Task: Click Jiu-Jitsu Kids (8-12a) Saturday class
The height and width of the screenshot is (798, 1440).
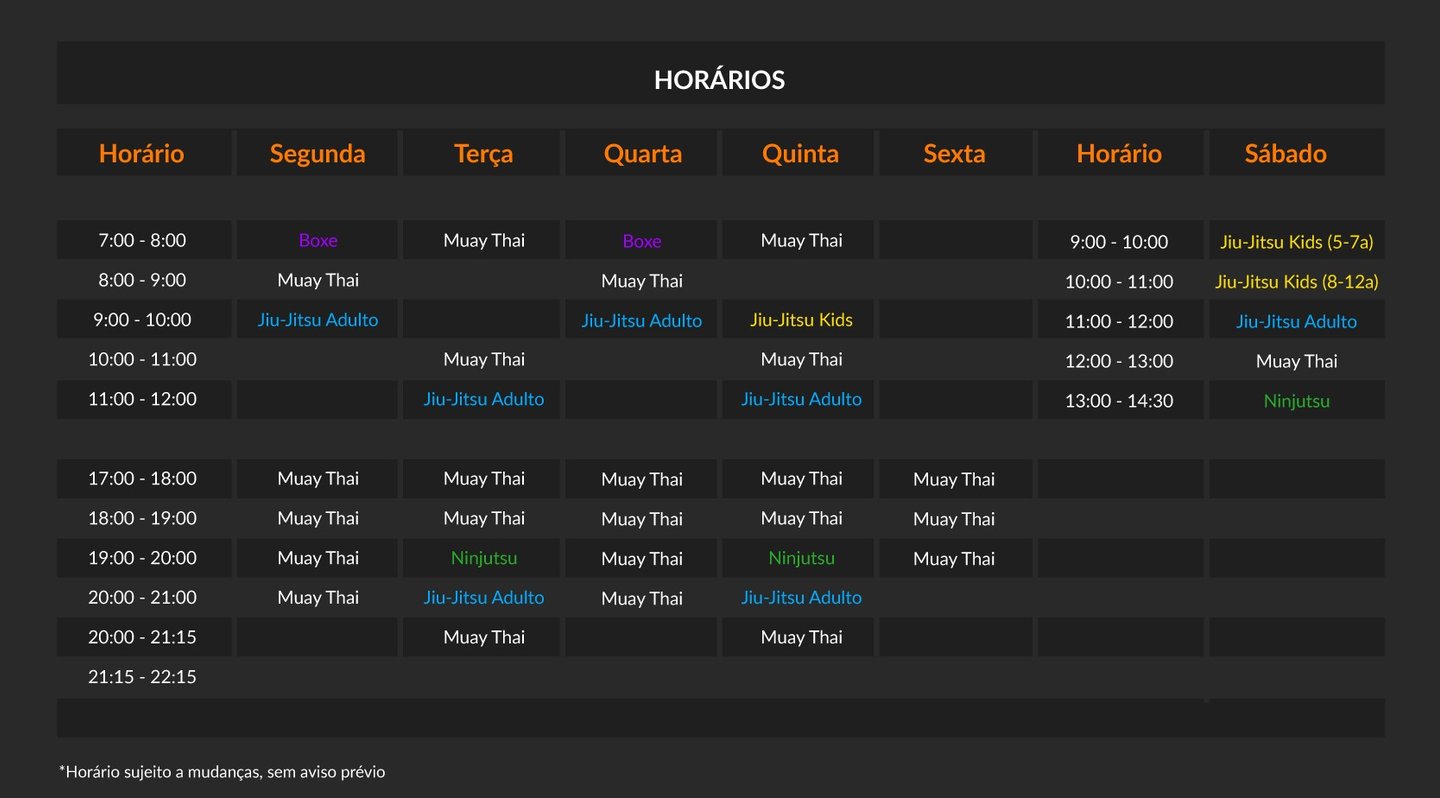Action: click(1296, 282)
